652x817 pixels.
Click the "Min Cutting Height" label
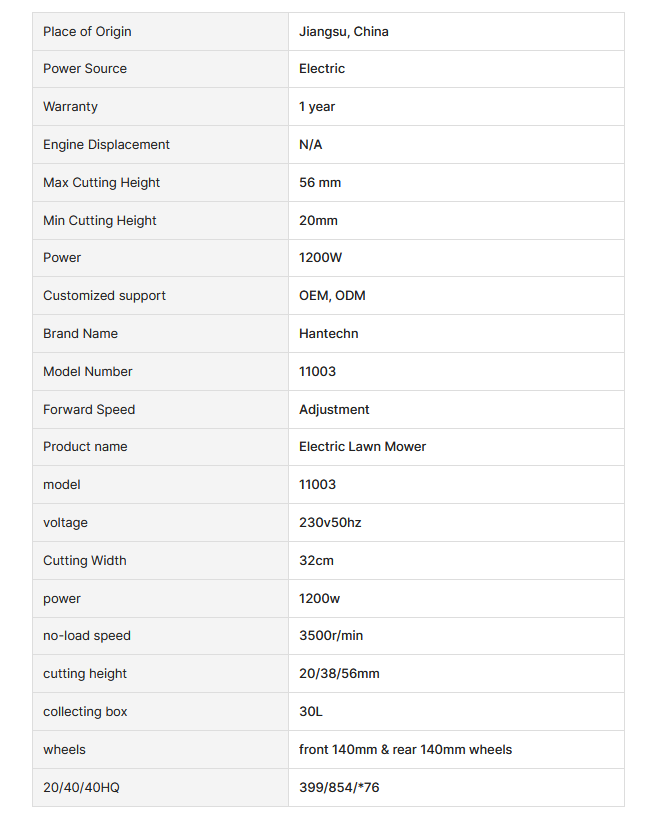(x=100, y=221)
